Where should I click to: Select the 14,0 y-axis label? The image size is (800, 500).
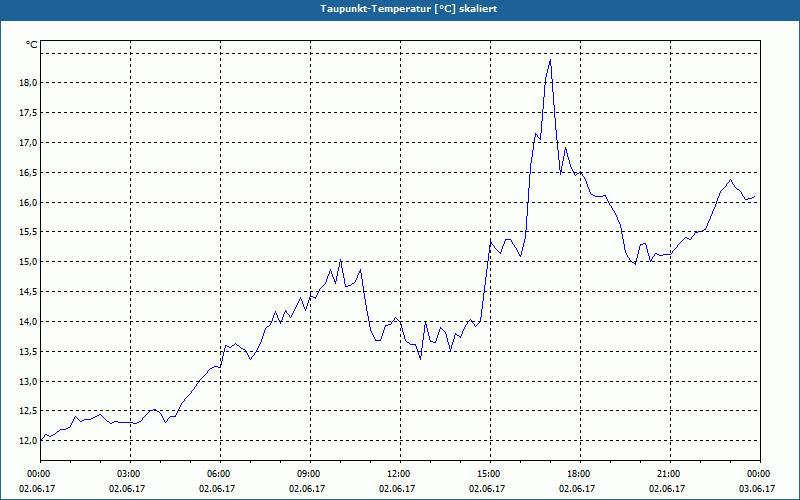point(29,321)
